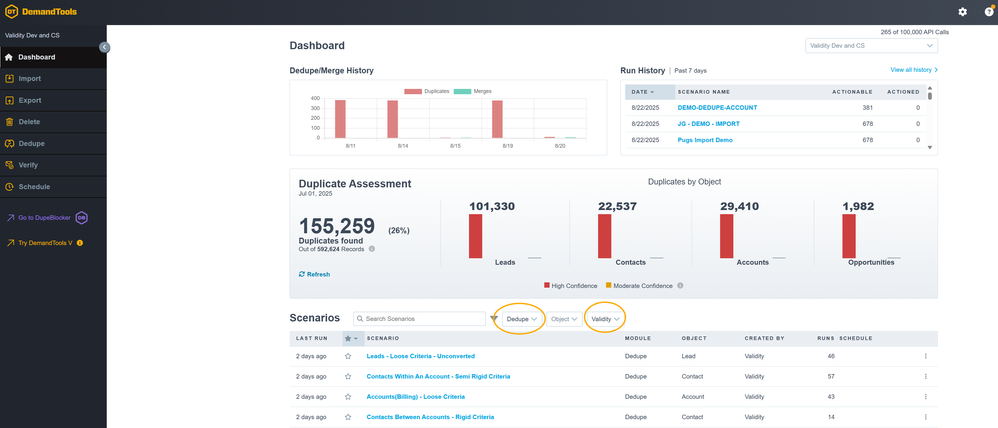Click info icon beside Moderate Confidence
The image size is (998, 428).
[x=680, y=286]
